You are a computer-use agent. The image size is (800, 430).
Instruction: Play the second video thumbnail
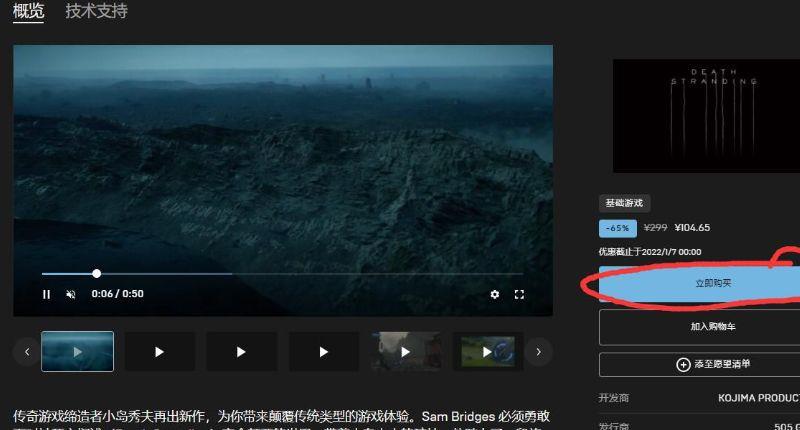click(160, 351)
